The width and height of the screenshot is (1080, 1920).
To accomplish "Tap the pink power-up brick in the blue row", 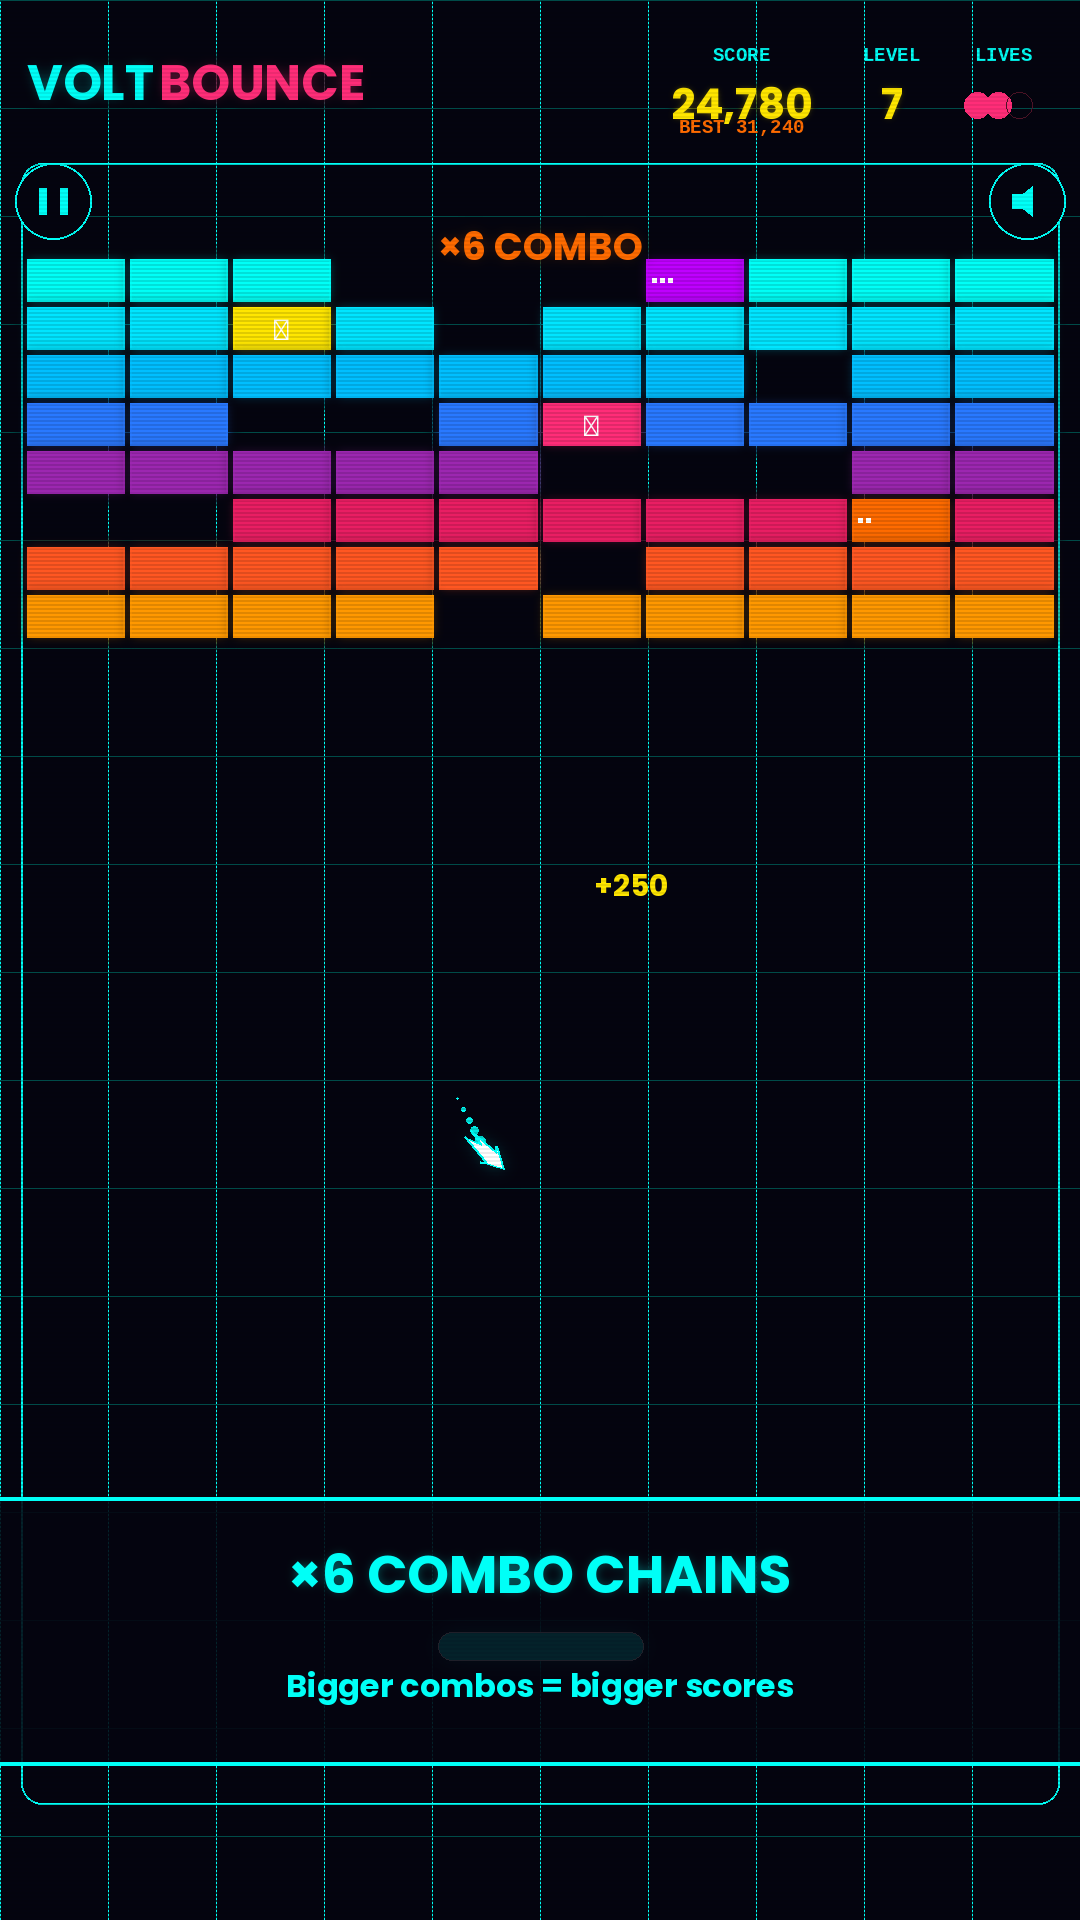I will tap(591, 425).
